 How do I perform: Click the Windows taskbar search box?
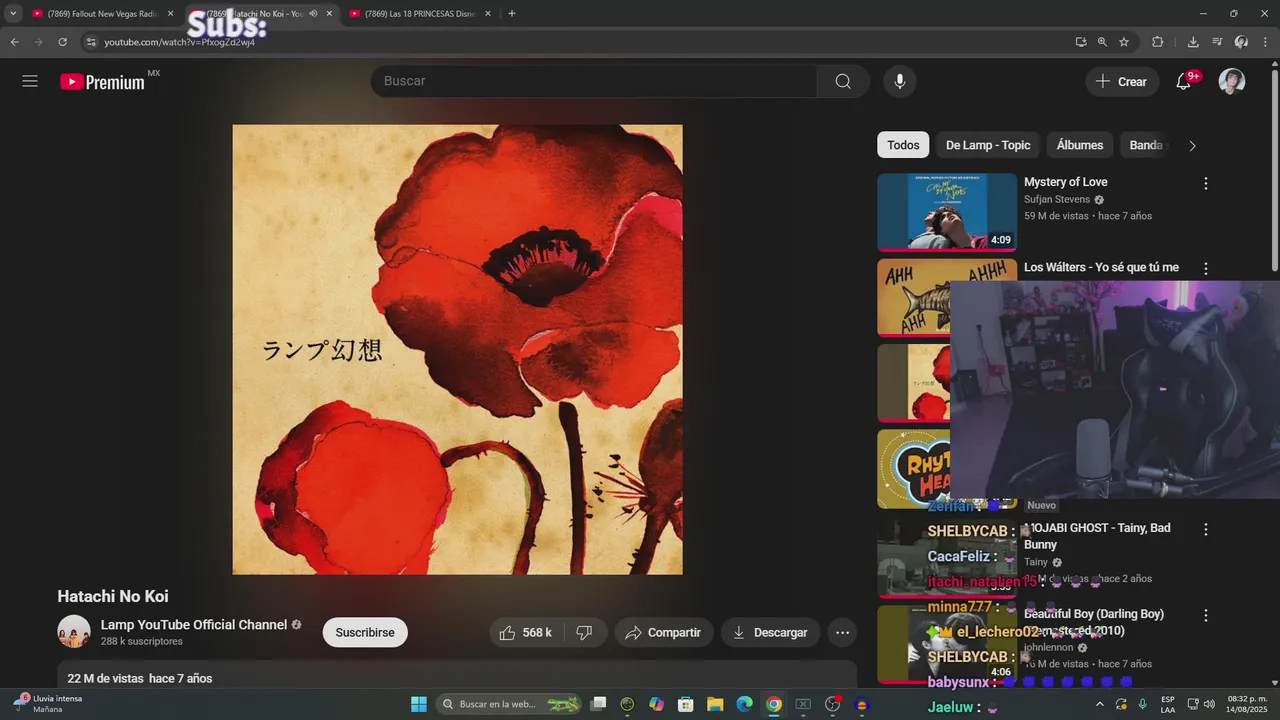click(x=509, y=704)
